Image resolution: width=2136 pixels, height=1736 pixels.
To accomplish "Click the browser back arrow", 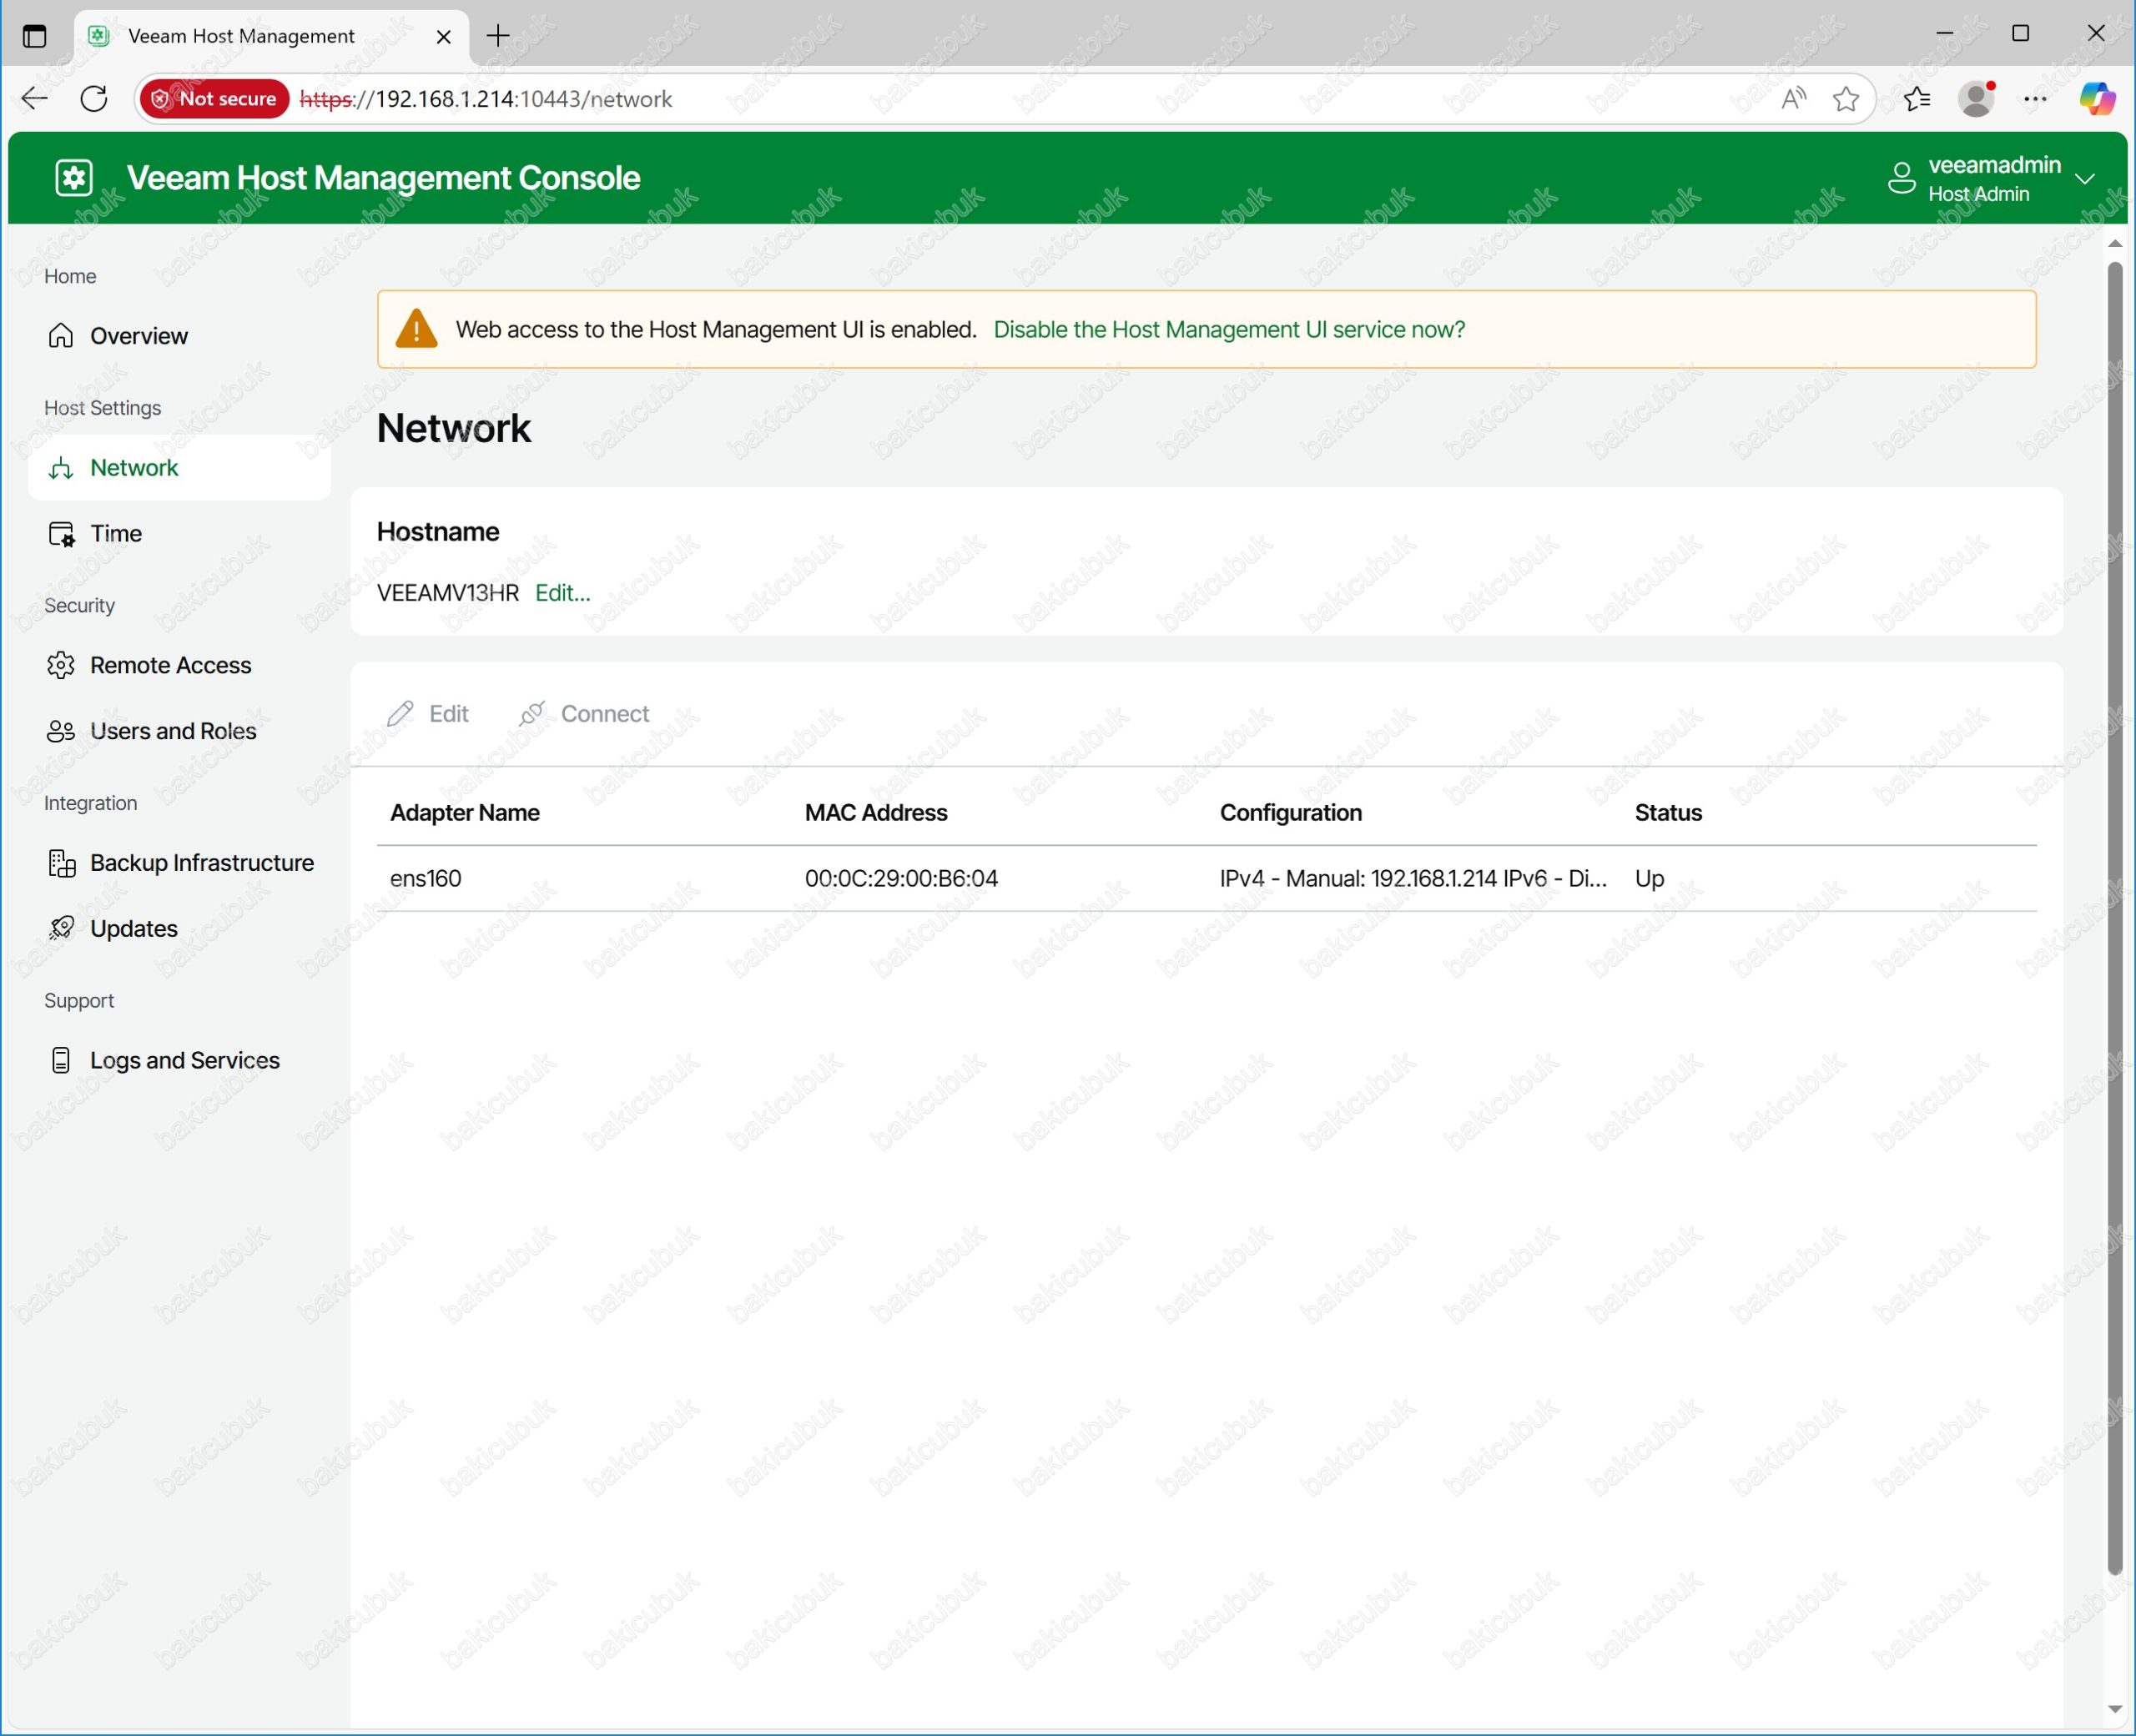I will point(35,98).
